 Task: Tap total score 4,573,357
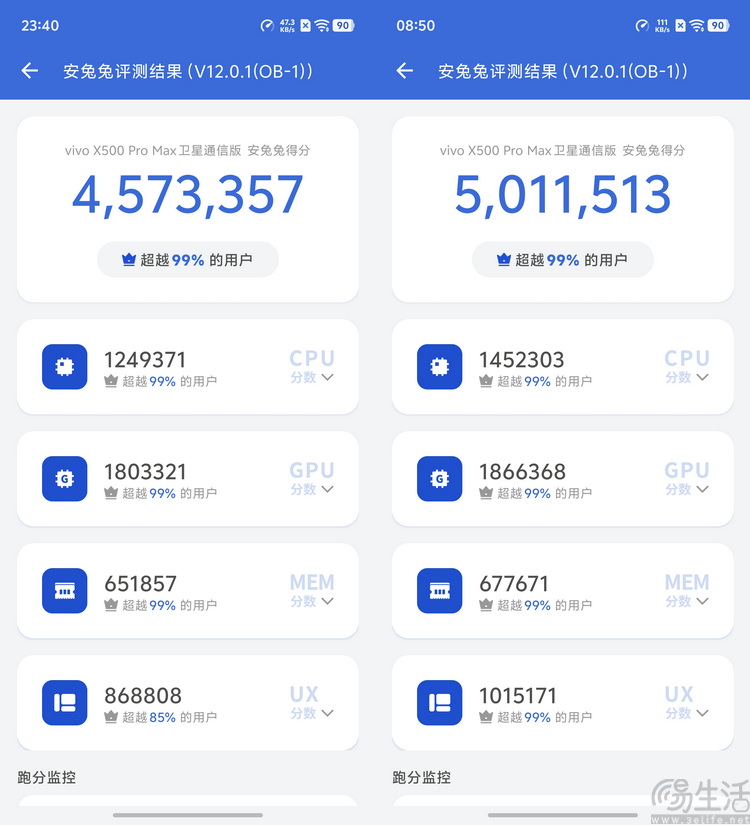(x=188, y=195)
